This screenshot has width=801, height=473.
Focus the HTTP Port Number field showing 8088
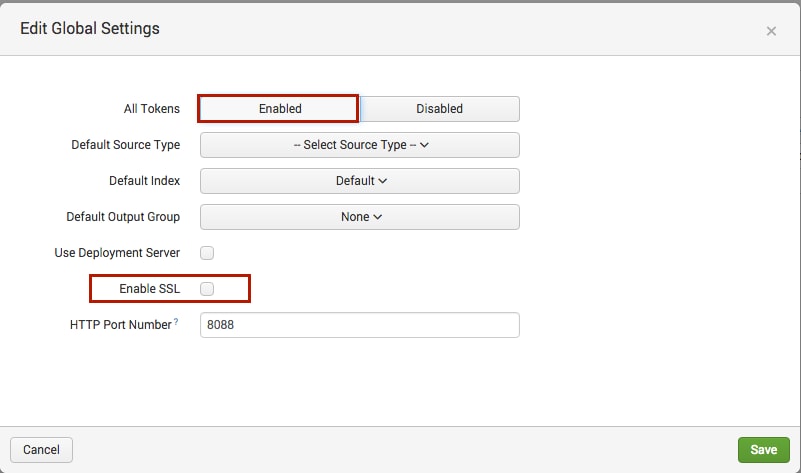click(360, 325)
